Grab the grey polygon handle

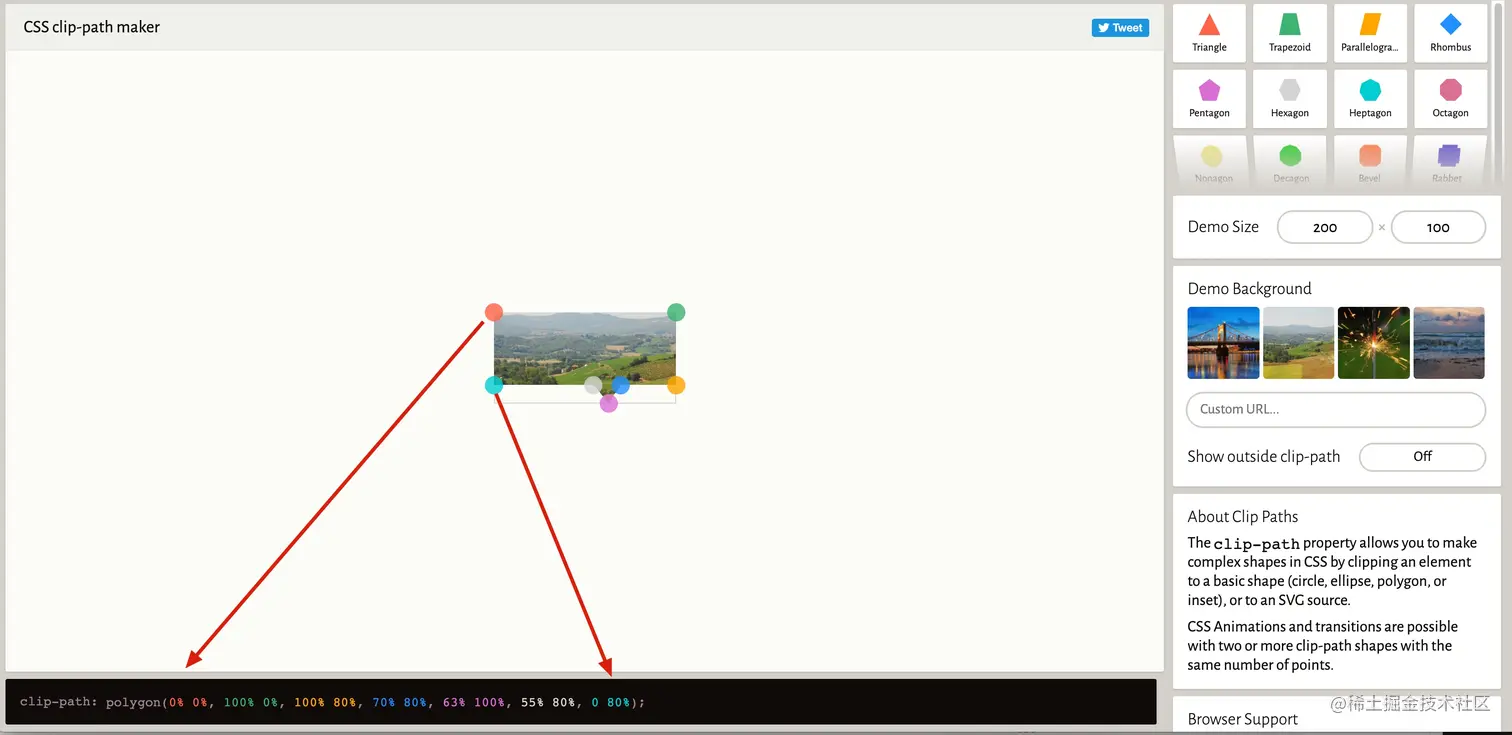click(x=593, y=385)
